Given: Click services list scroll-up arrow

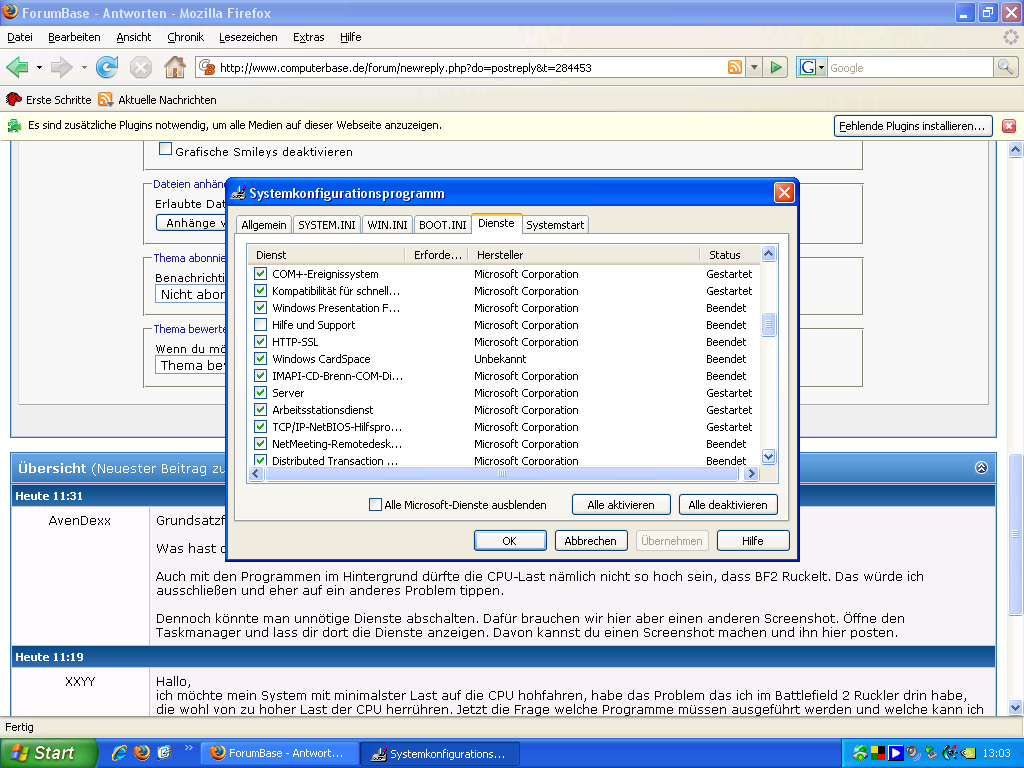Looking at the screenshot, I should click(x=769, y=253).
